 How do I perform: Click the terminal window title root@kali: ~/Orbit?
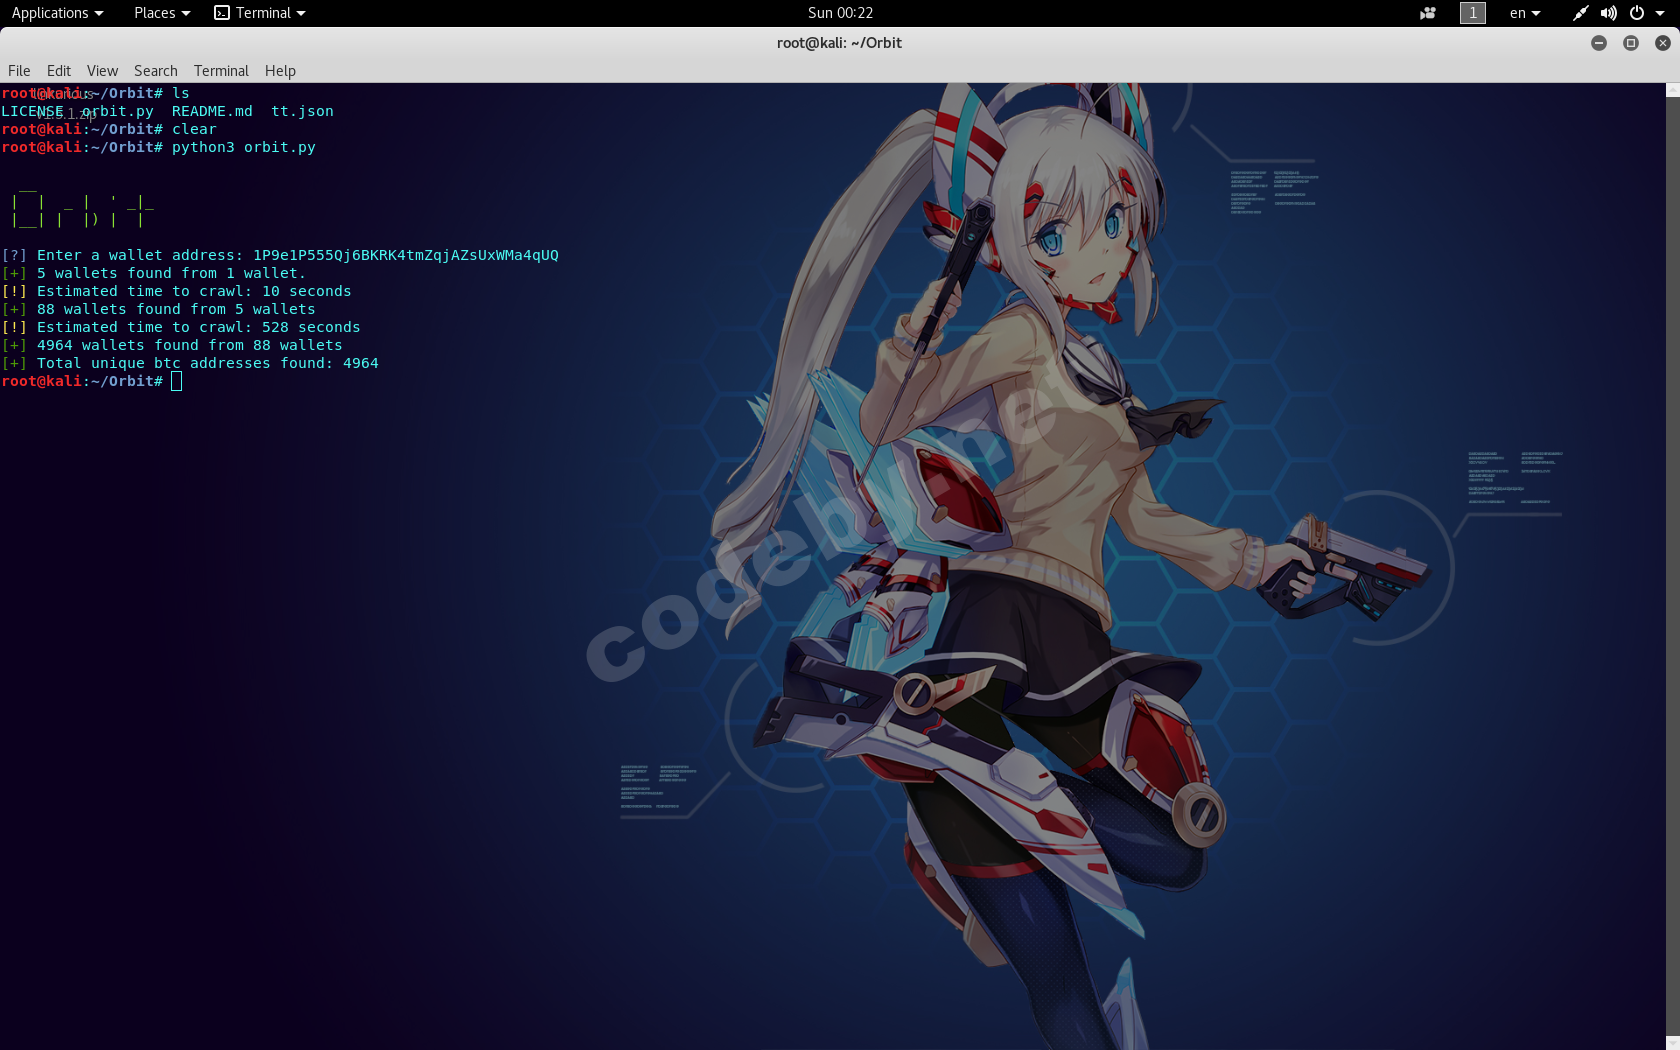pos(839,43)
